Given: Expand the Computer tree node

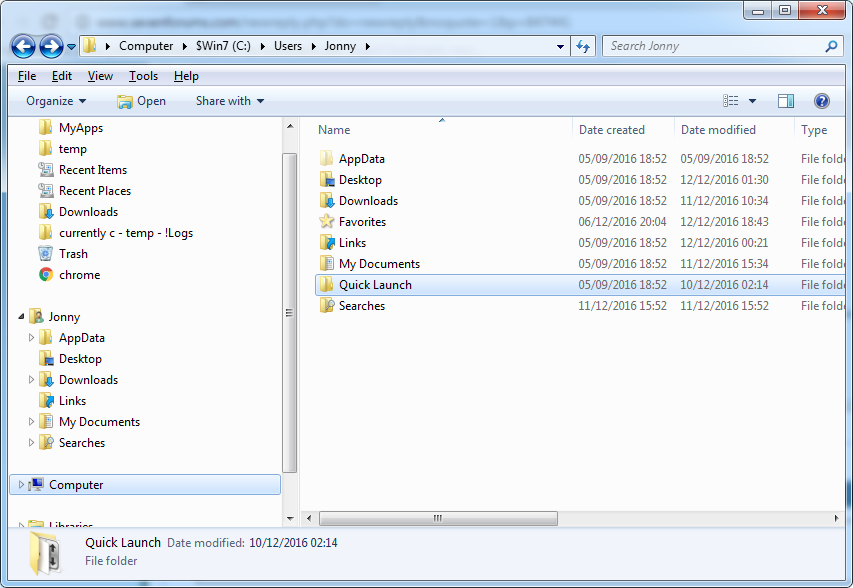Looking at the screenshot, I should [x=21, y=484].
